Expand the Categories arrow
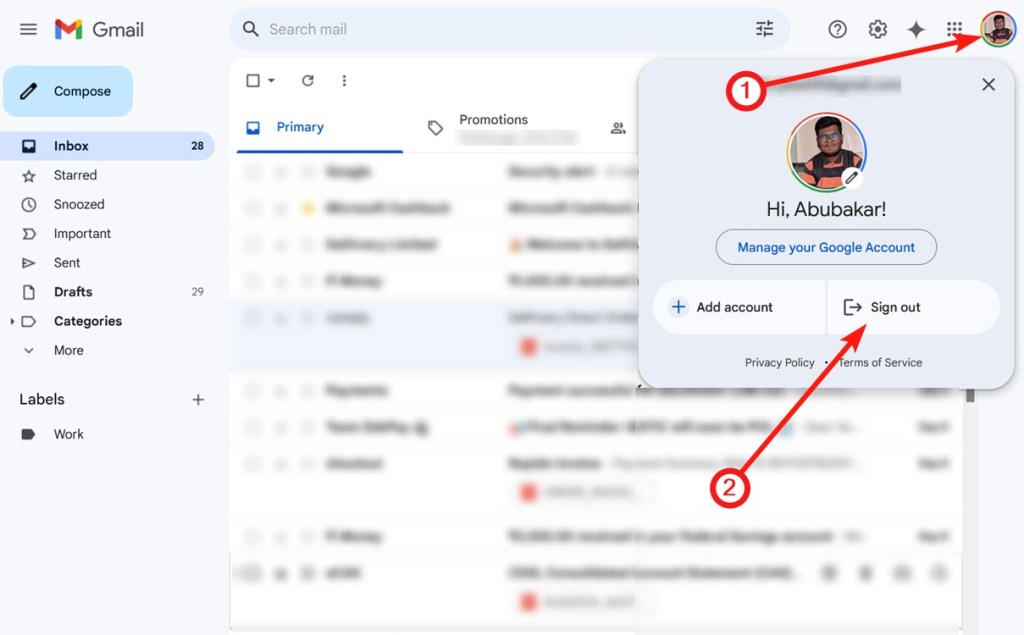Screen dimensions: 1024x635 12,321
